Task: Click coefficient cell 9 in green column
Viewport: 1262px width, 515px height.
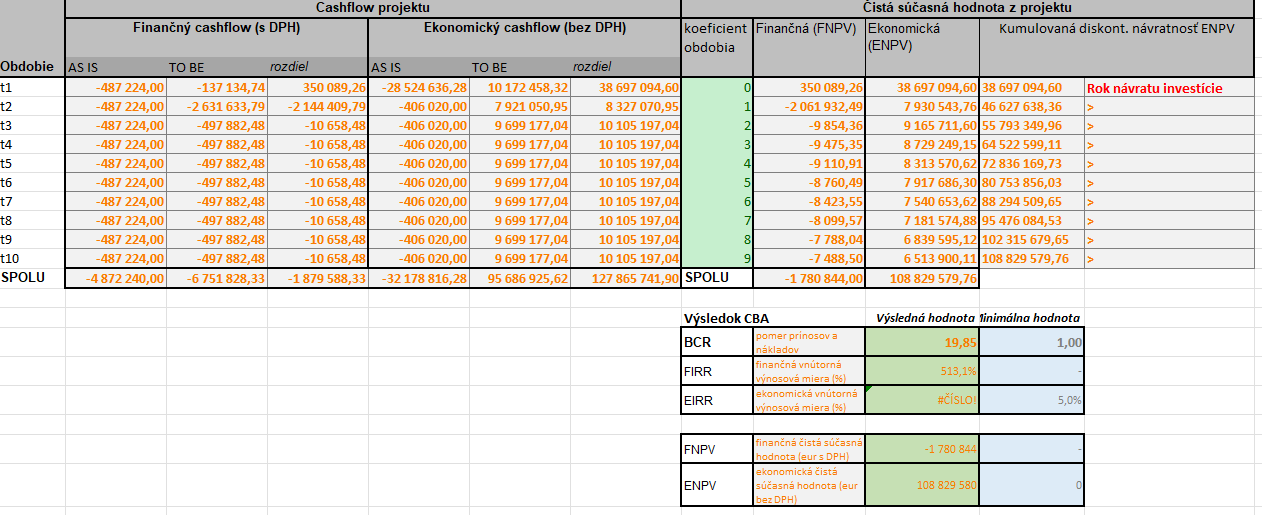Action: click(716, 258)
